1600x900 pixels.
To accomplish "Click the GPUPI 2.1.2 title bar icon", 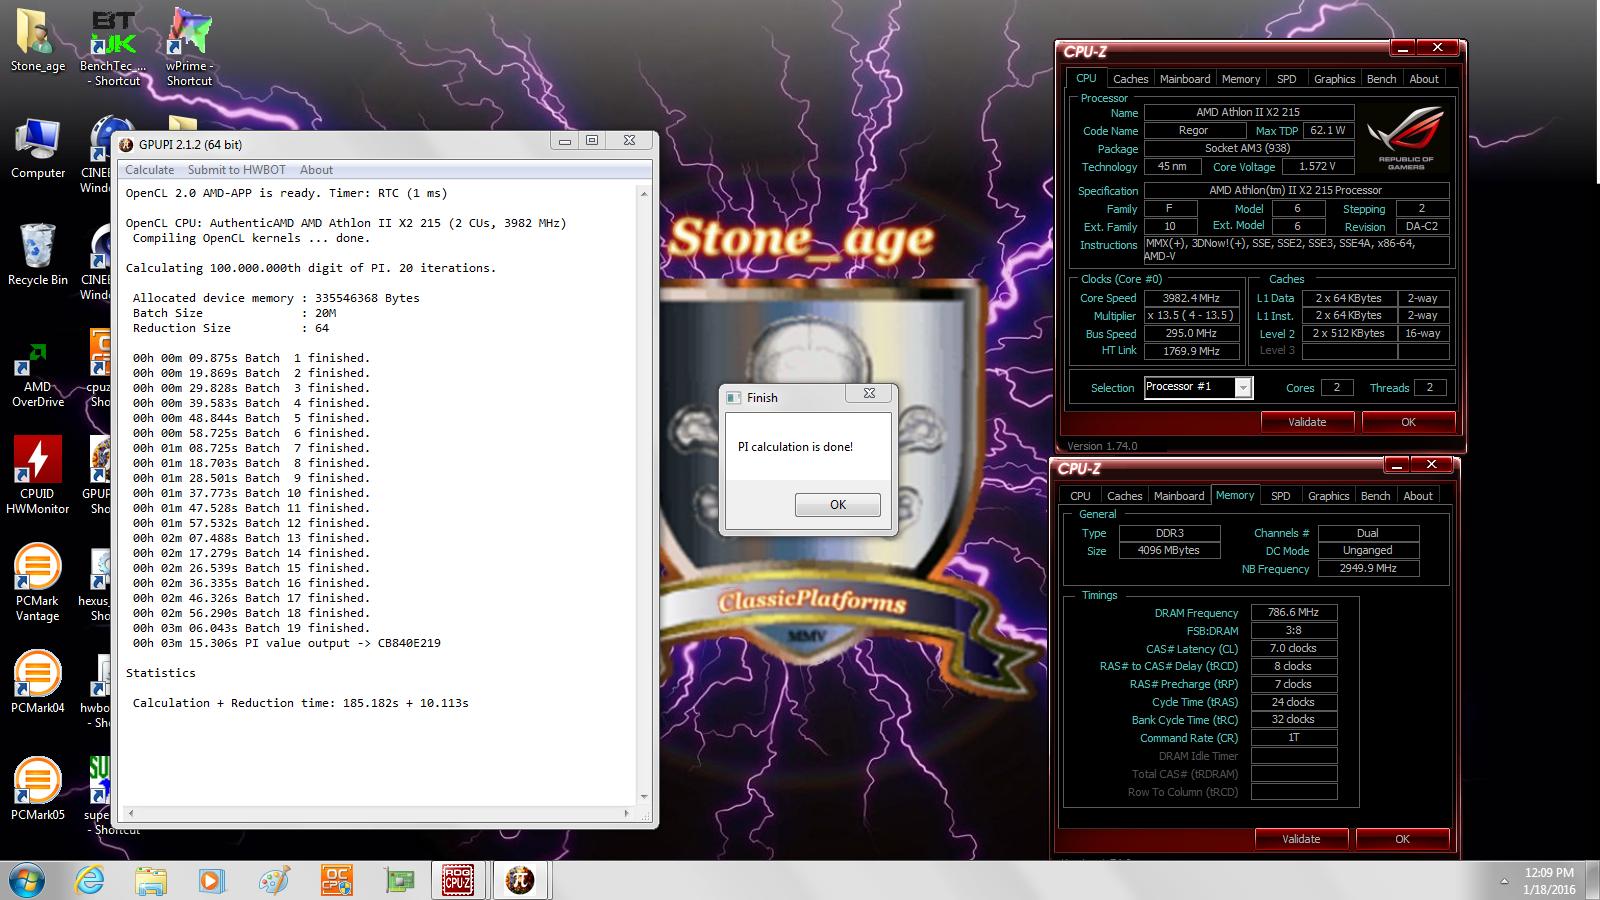I will [x=127, y=145].
